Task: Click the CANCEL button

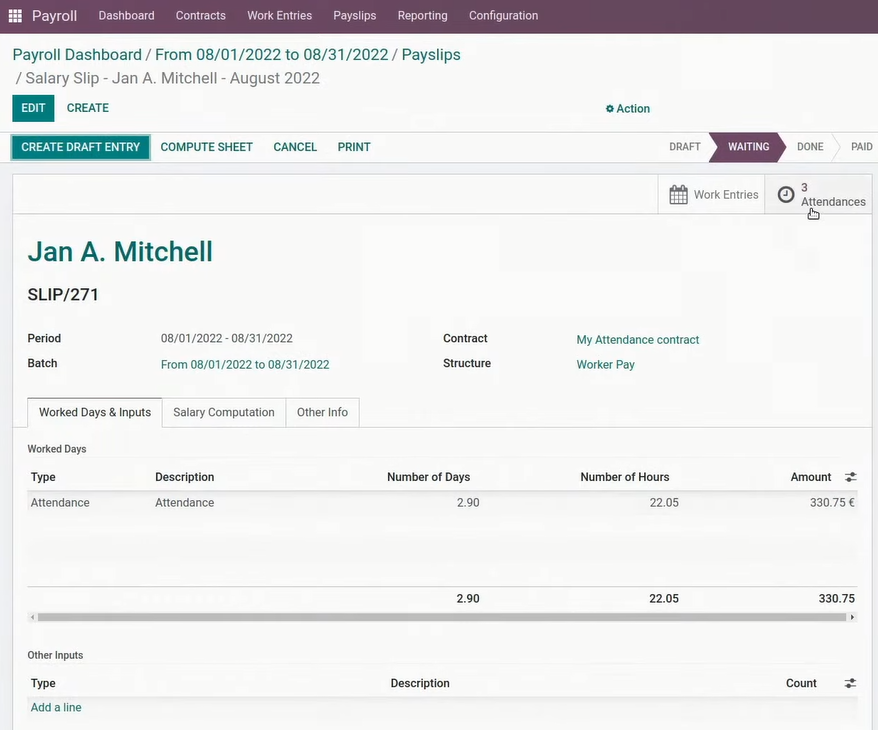Action: (295, 147)
